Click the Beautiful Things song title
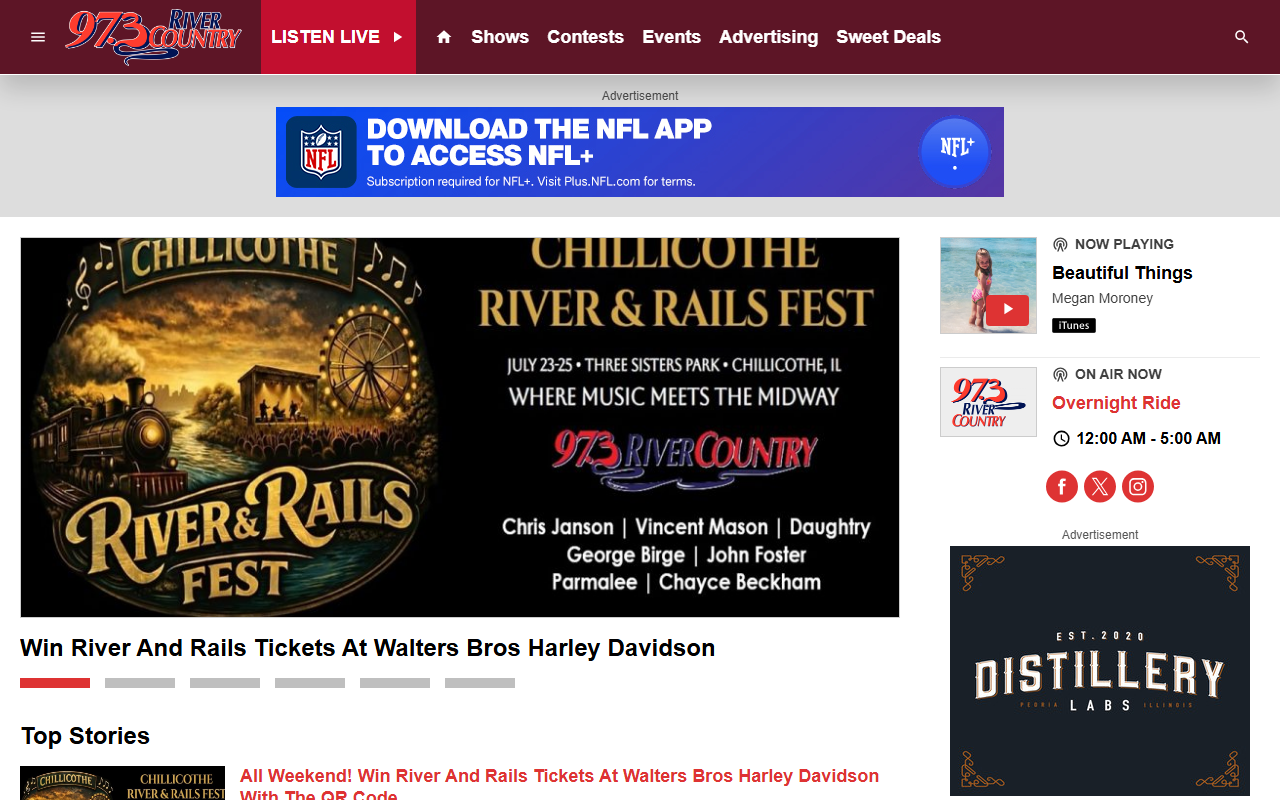 (1122, 273)
